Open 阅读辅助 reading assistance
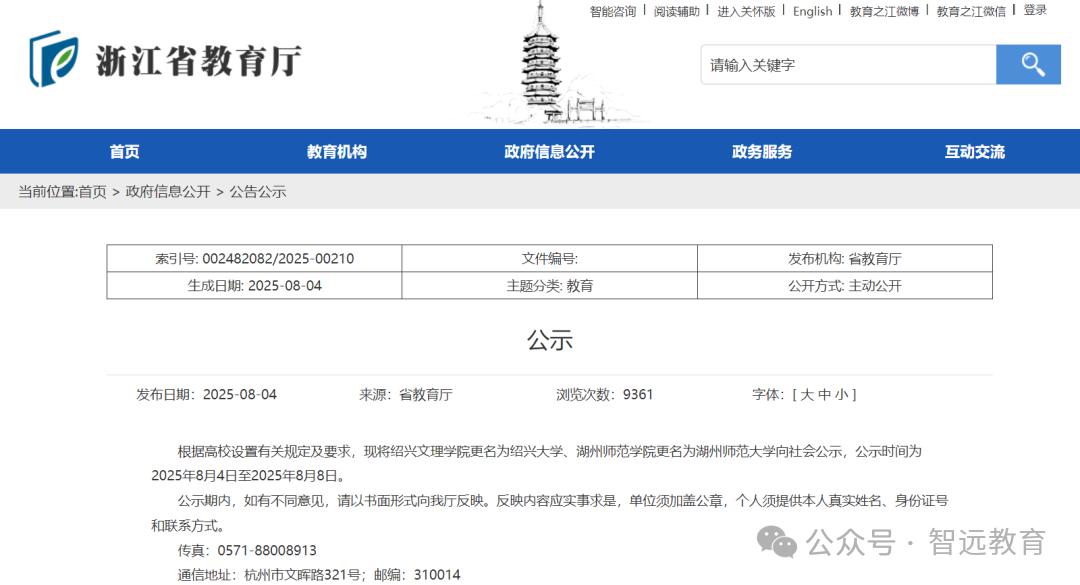Image resolution: width=1080 pixels, height=585 pixels. coord(676,11)
